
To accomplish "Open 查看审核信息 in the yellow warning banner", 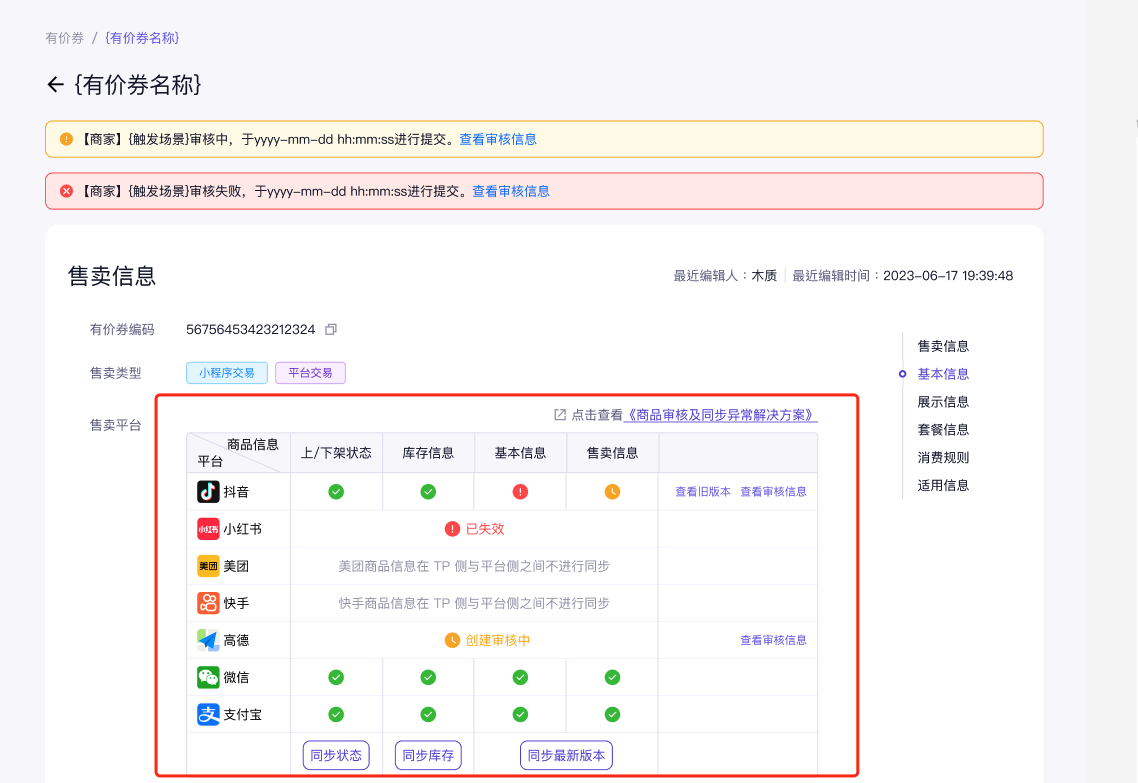I will click(498, 139).
